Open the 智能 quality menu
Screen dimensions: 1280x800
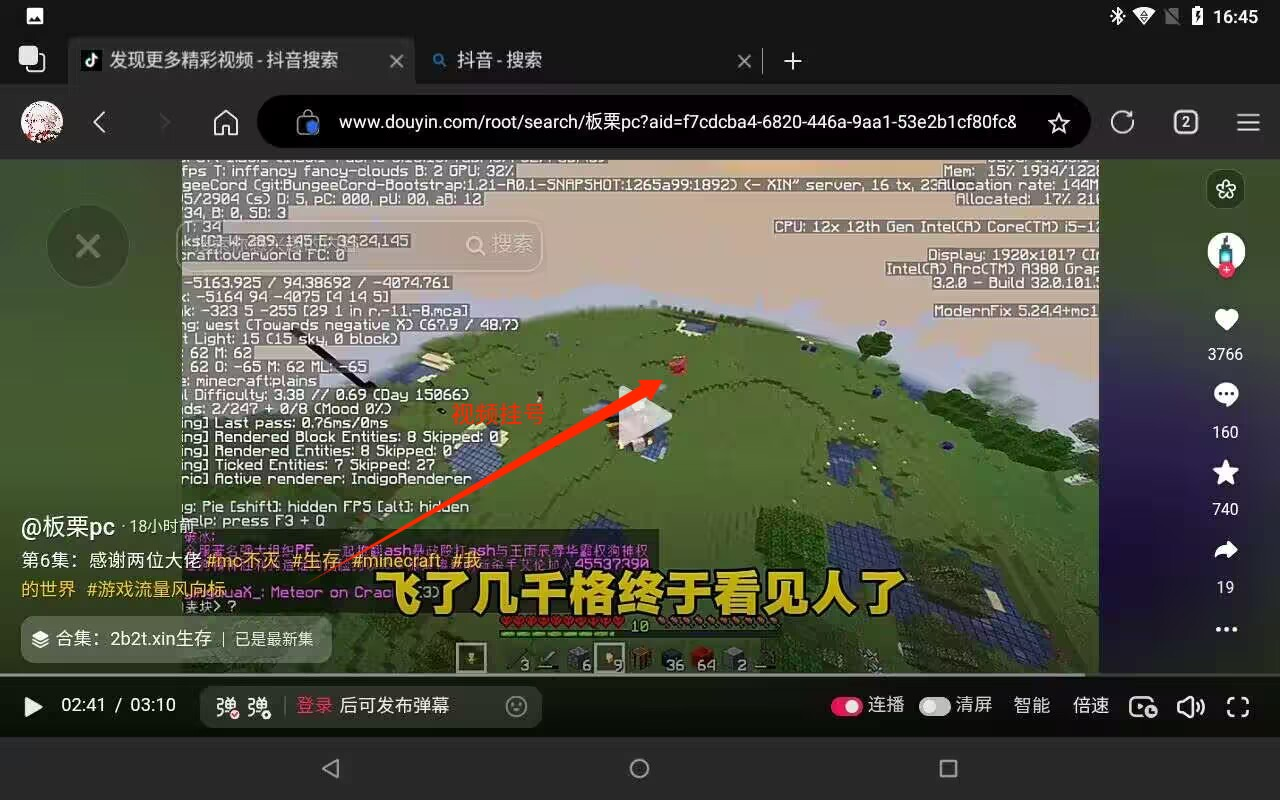[x=1032, y=706]
